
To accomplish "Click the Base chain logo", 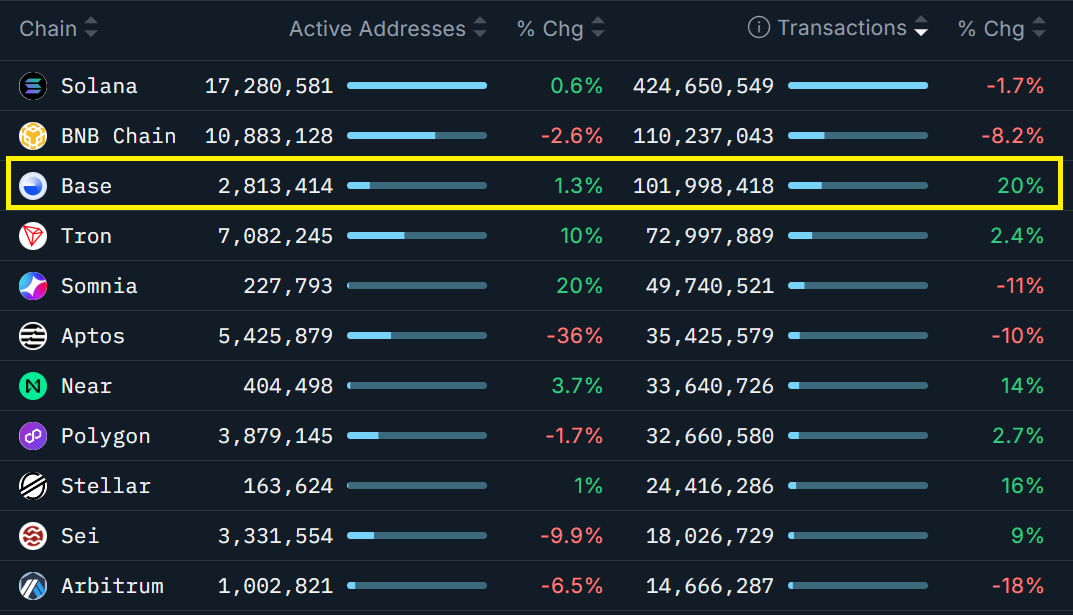I will pyautogui.click(x=32, y=186).
